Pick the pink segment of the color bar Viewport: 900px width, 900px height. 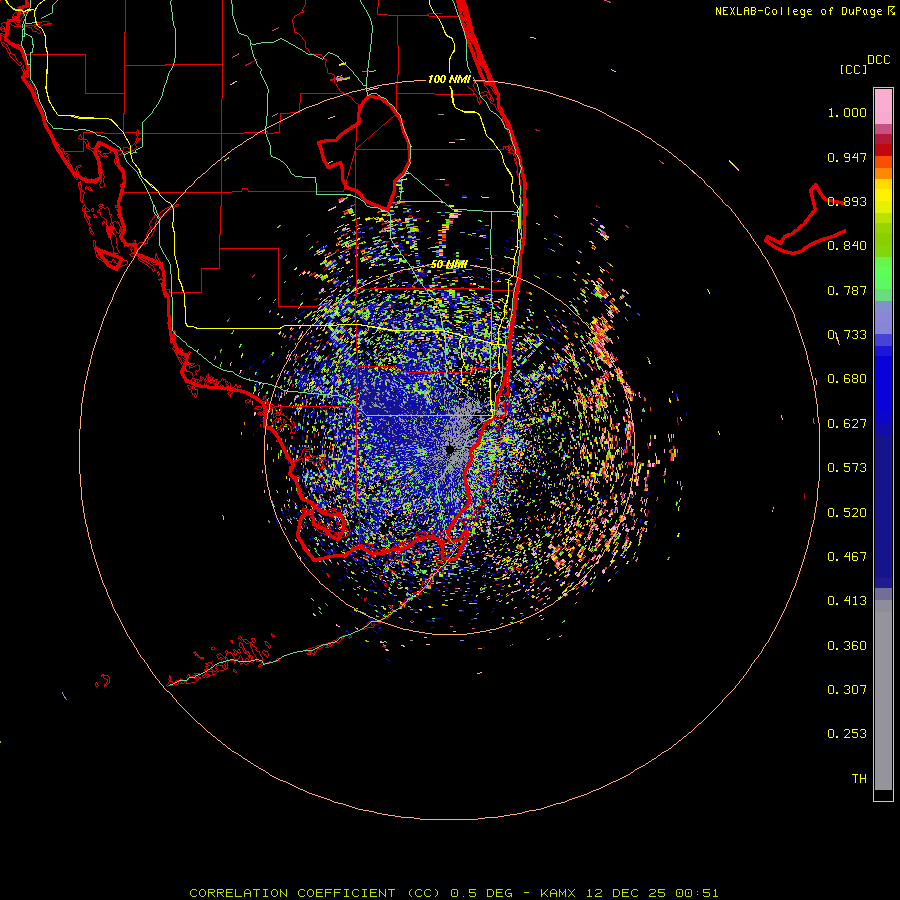tap(883, 106)
